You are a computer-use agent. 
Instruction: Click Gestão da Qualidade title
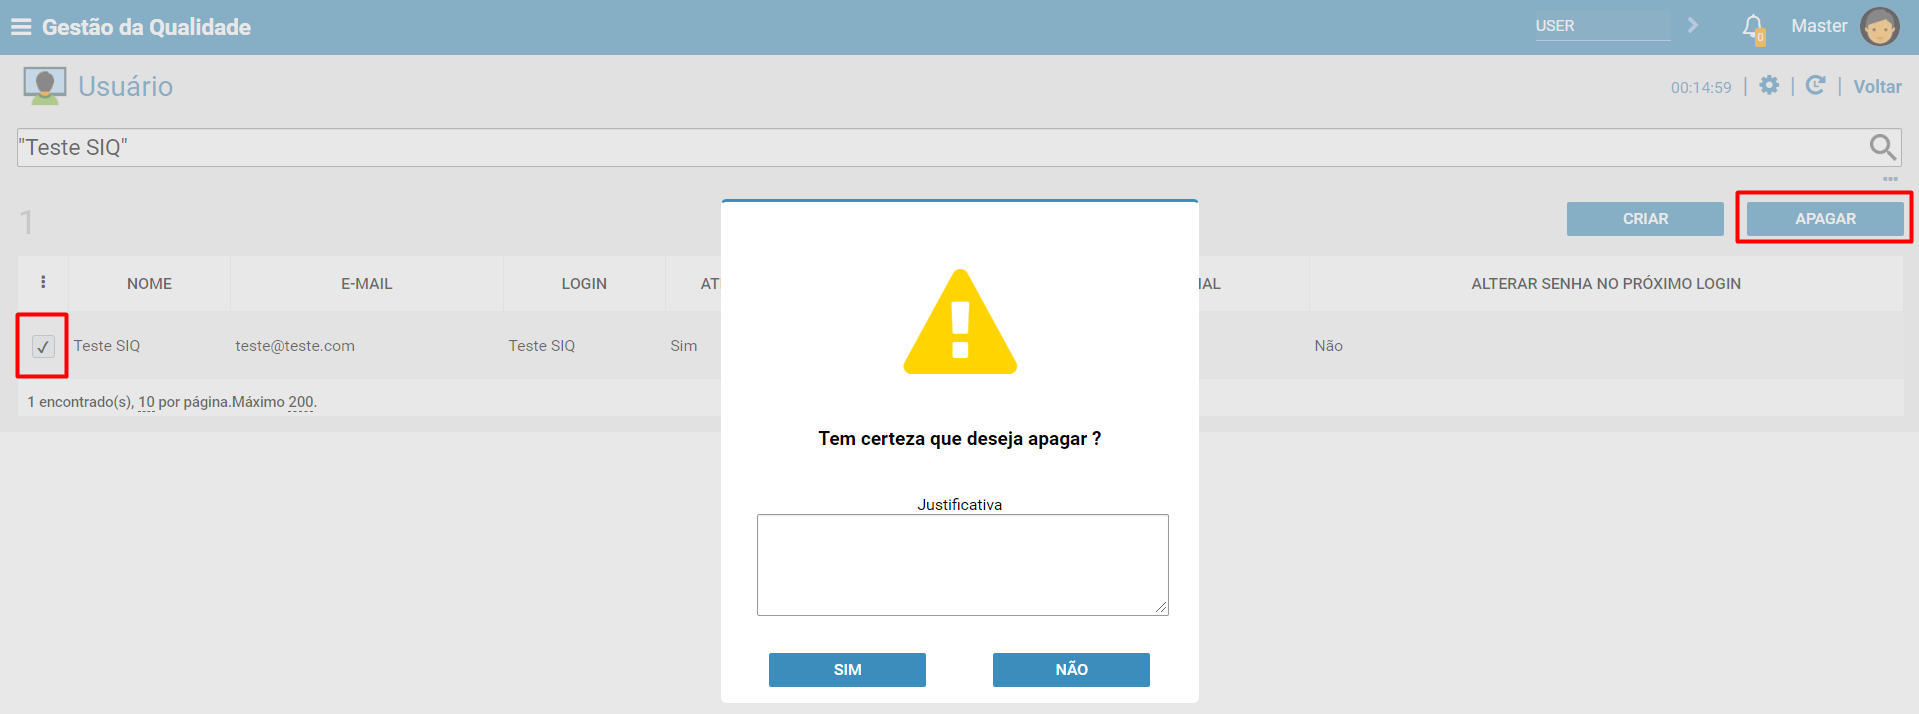click(146, 27)
